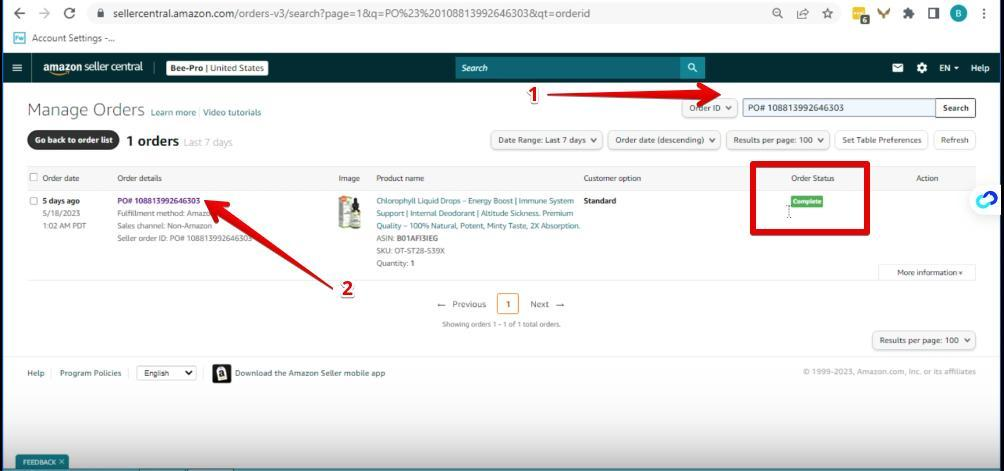
Task: Click the browser address bar URL
Action: coord(352,13)
